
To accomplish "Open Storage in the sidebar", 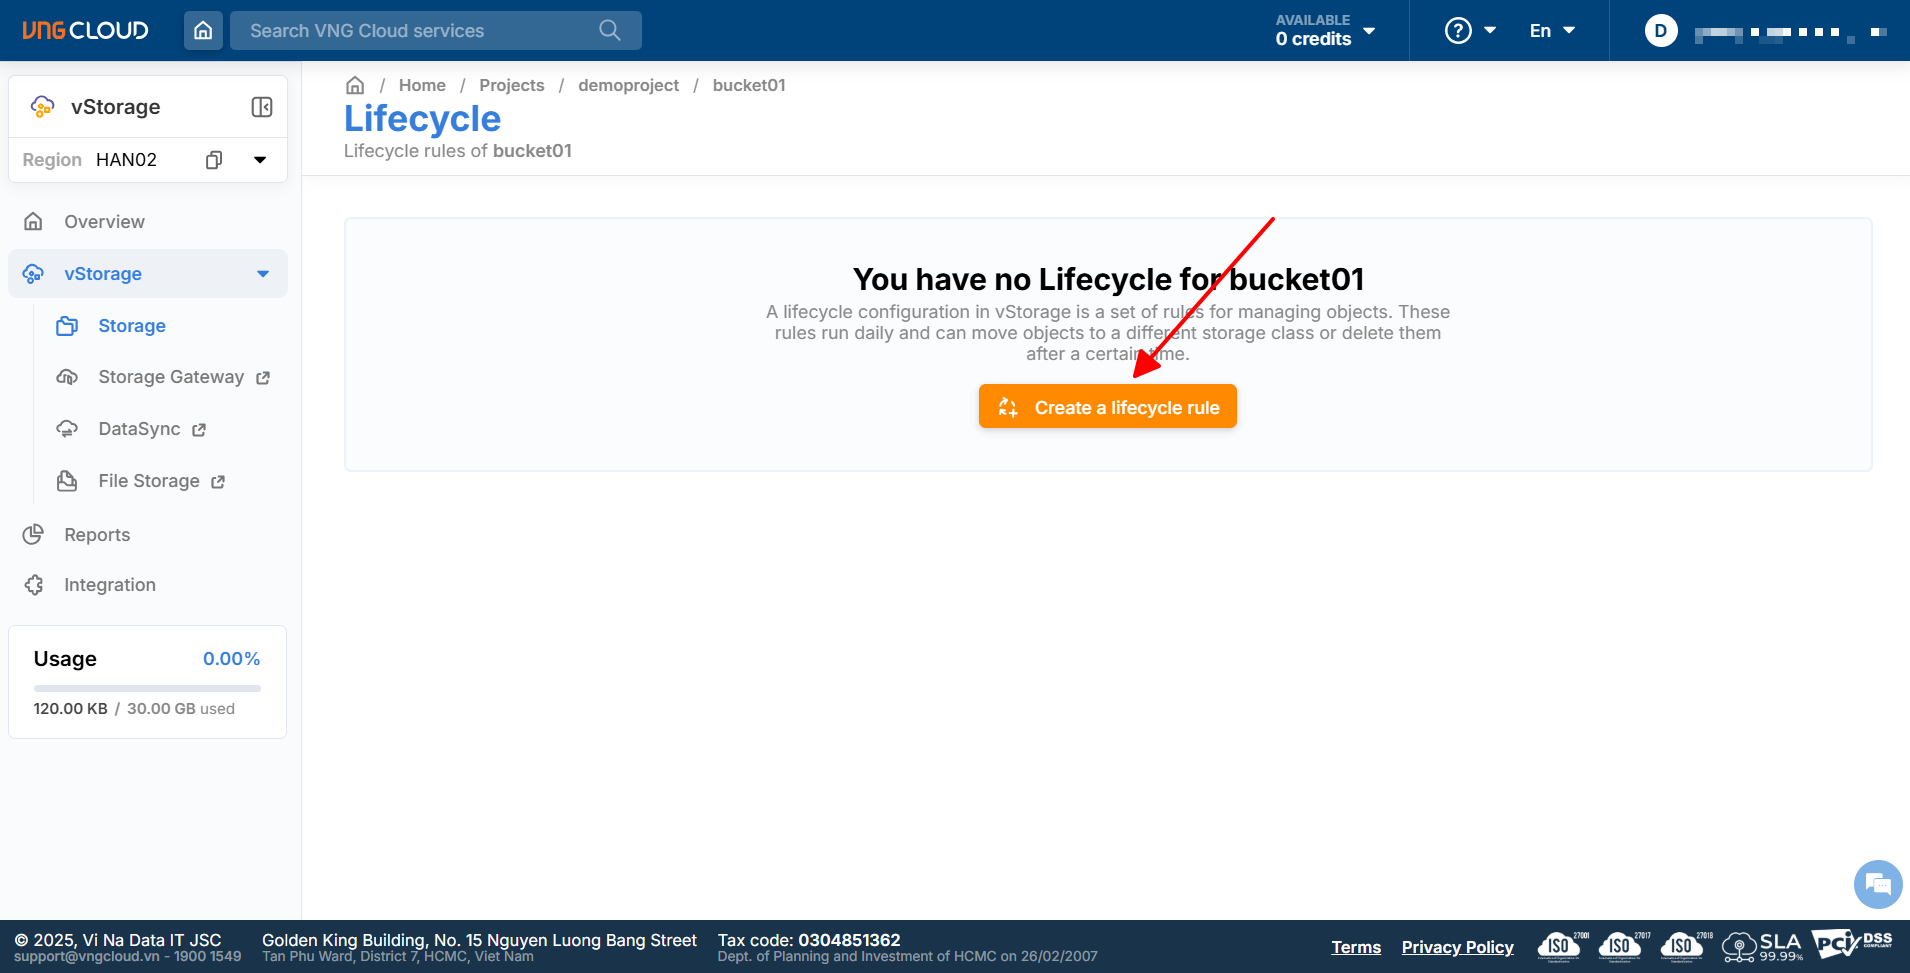I will (131, 326).
